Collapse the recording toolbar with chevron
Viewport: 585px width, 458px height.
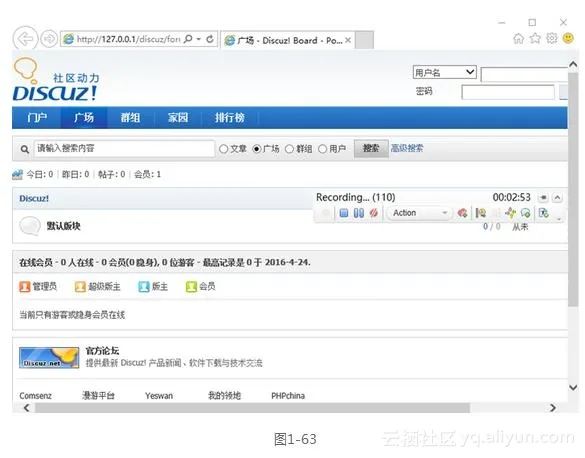tap(557, 197)
